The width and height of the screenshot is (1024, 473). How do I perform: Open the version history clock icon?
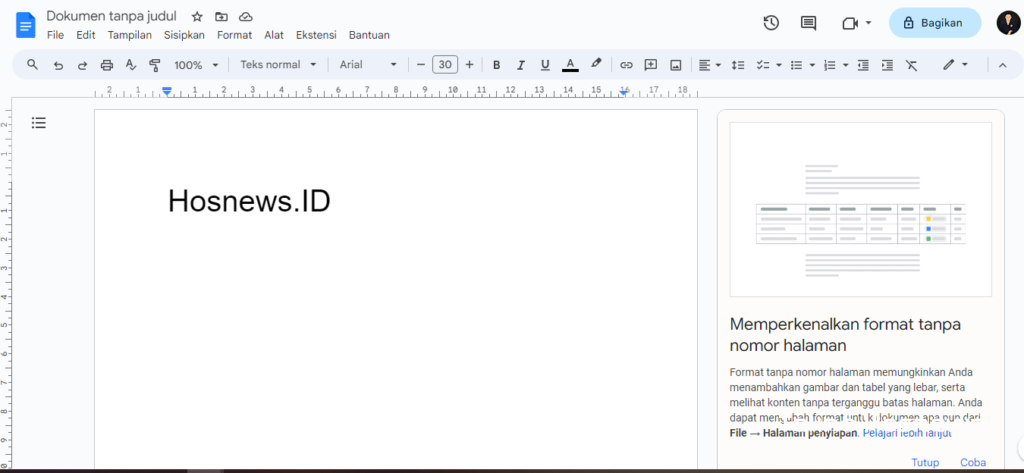point(771,23)
